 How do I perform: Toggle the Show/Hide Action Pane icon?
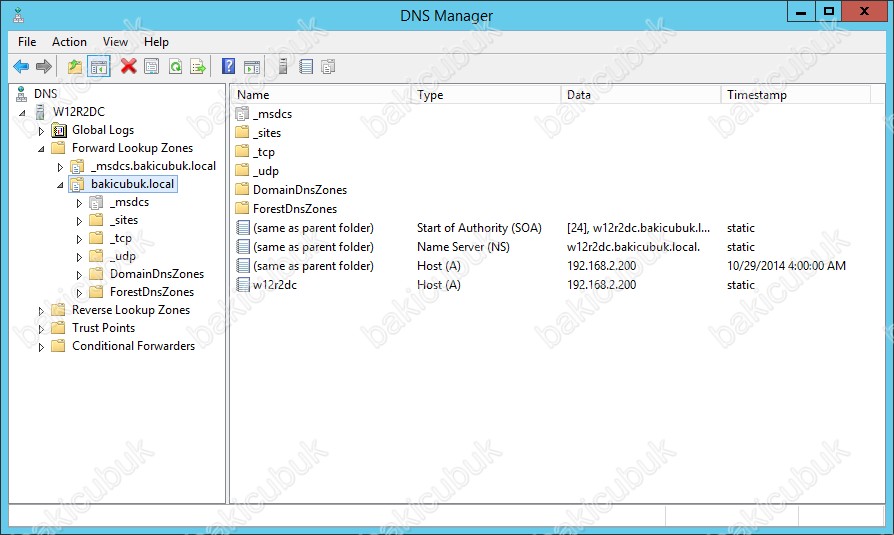(252, 67)
